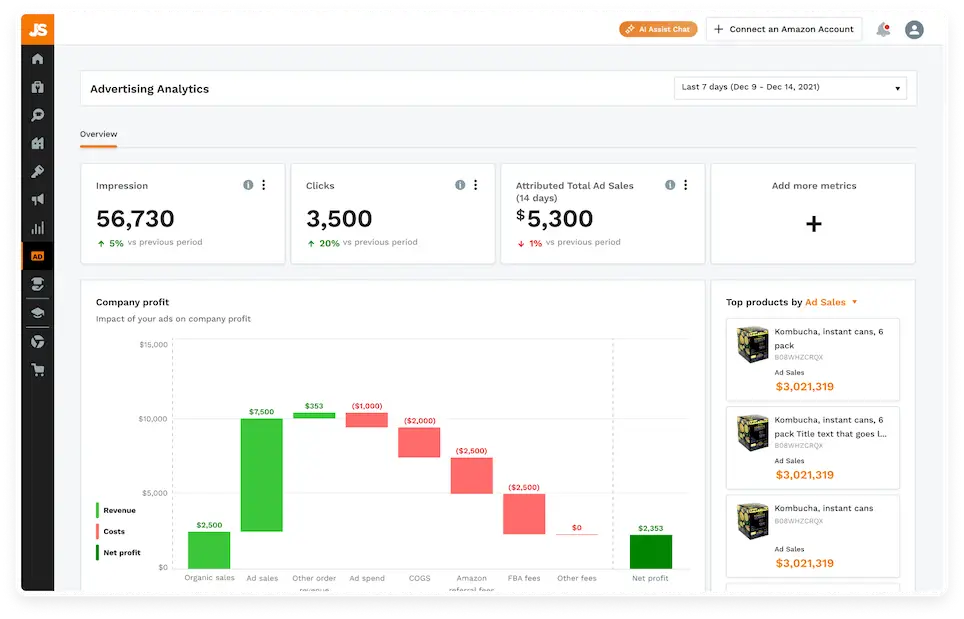Click the shopping cart icon in the sidebar
The width and height of the screenshot is (964, 619).
point(37,369)
